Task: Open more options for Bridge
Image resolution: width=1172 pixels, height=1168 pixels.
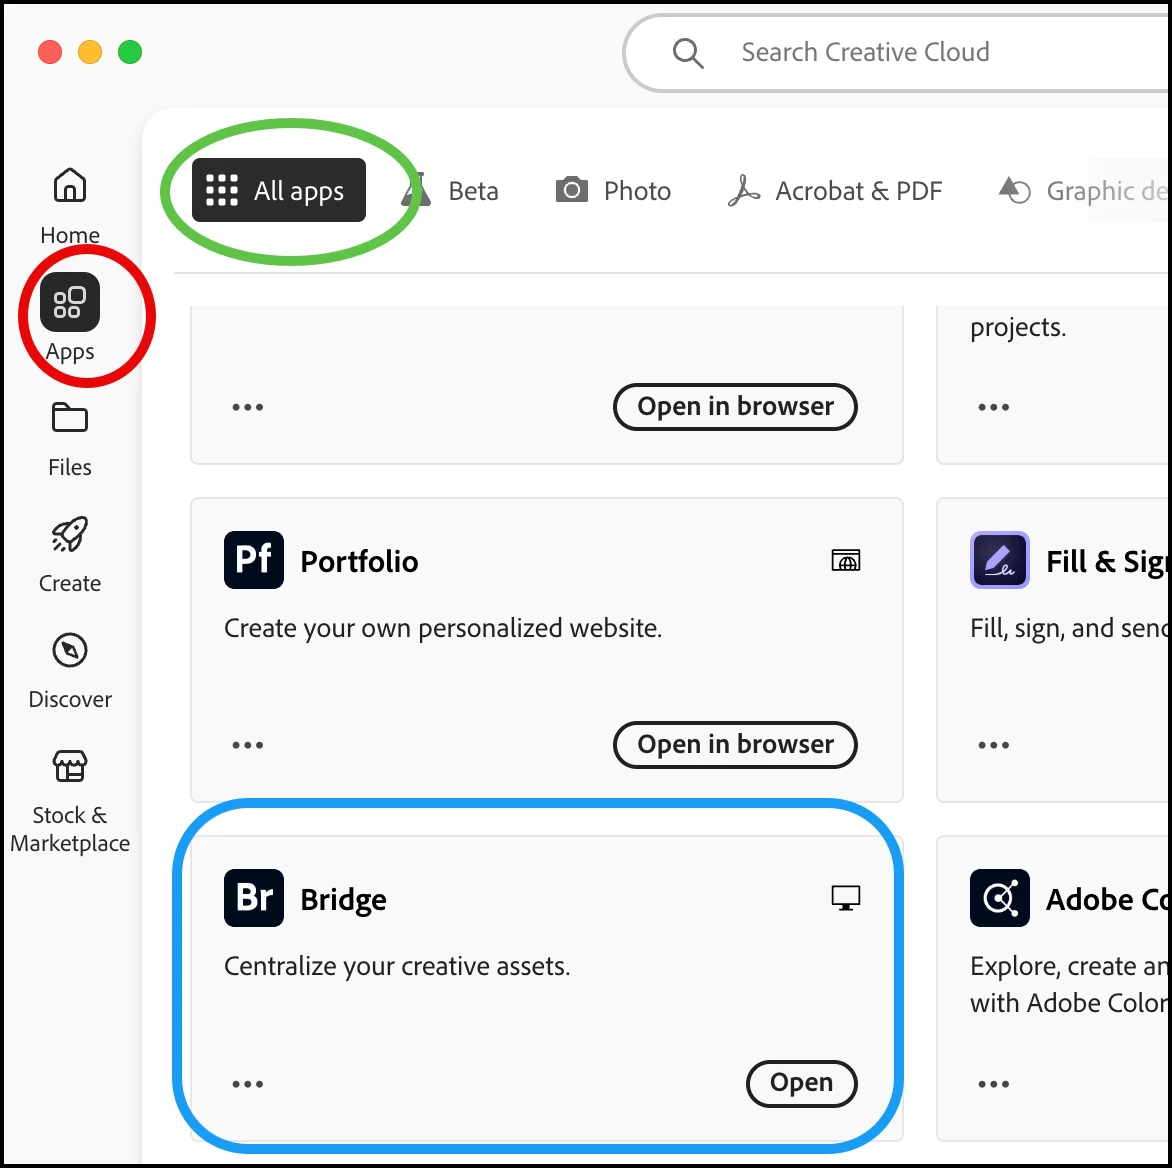Action: (x=247, y=1084)
